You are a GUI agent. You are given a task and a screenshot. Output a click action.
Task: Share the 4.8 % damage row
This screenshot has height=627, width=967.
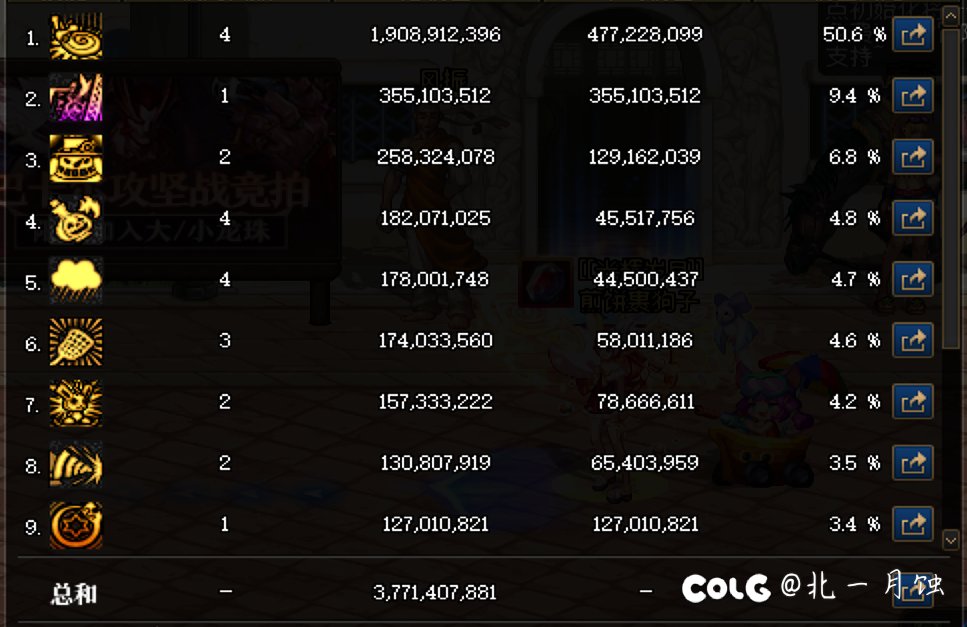click(x=912, y=219)
